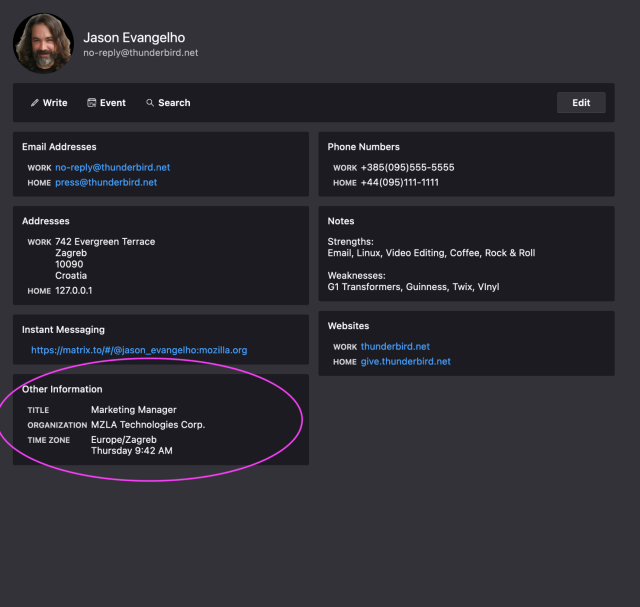Click the email under the contact name

140,53
